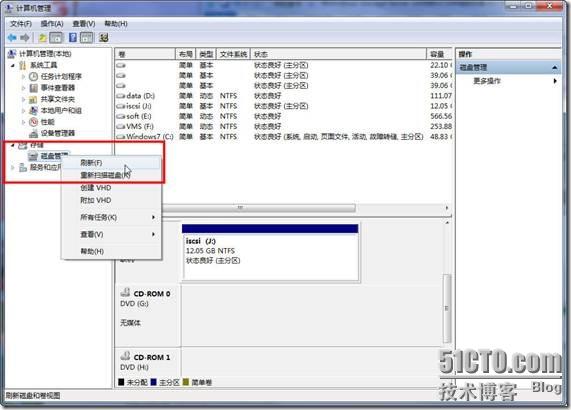The height and width of the screenshot is (410, 571).
Task: Choose 创建 VHD in the context menu
Action: pos(112,188)
